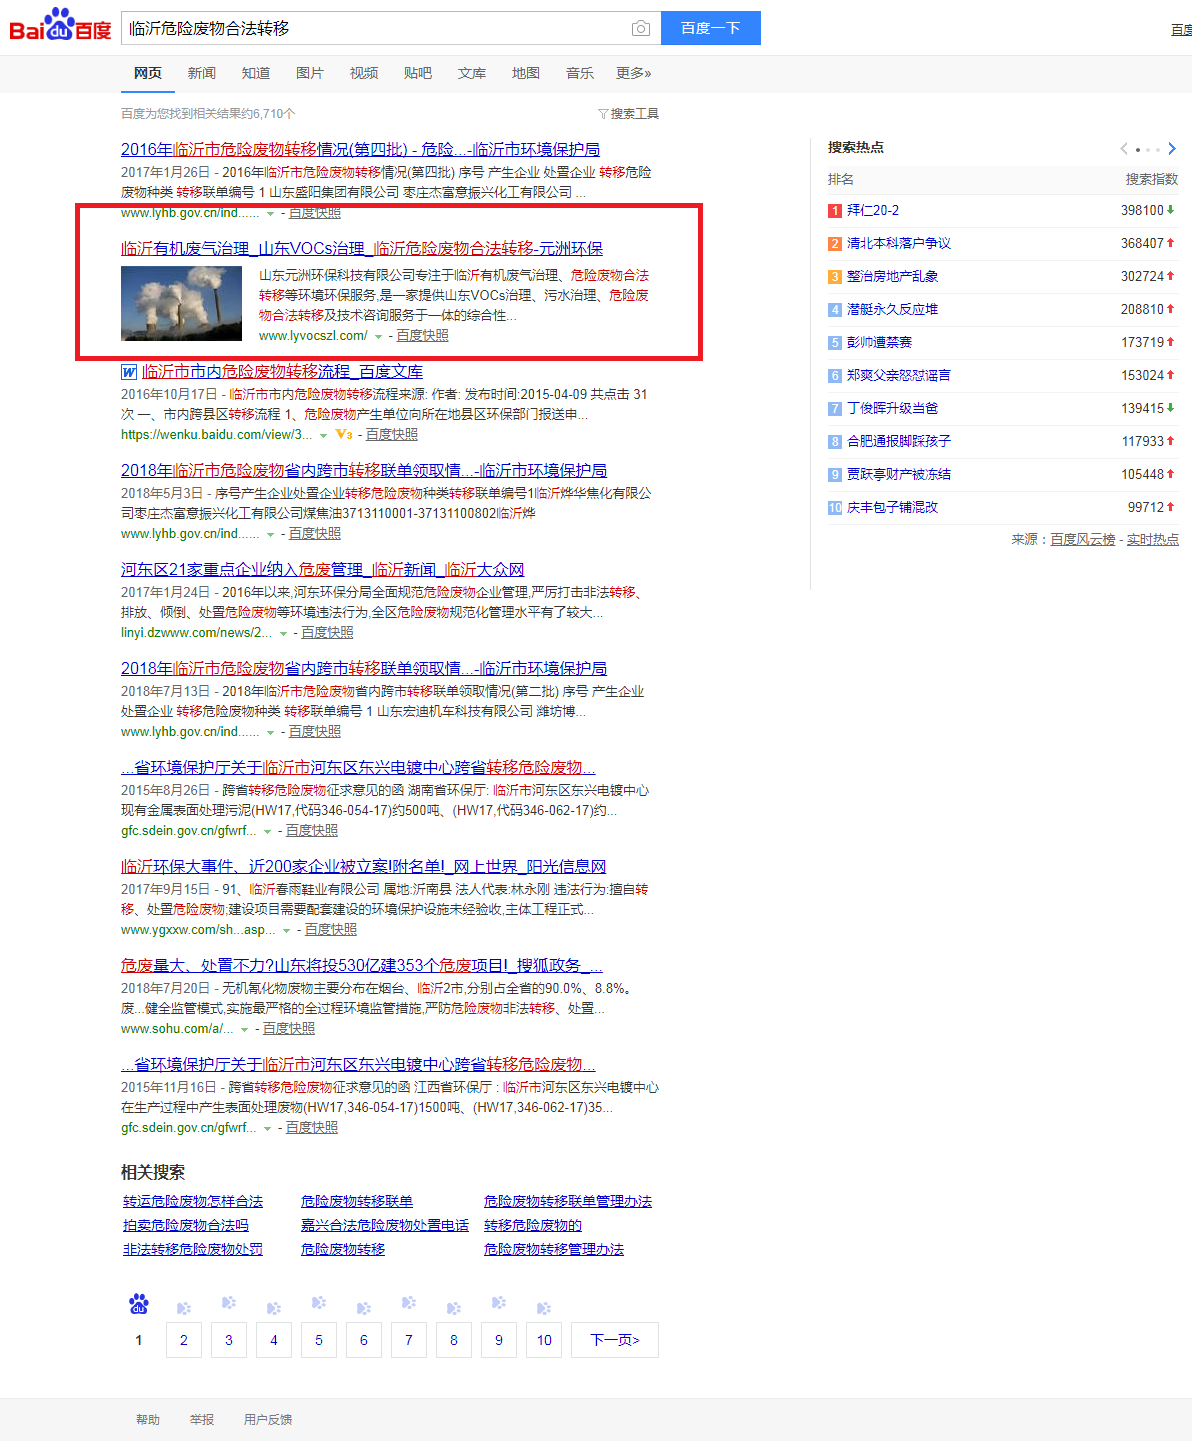1192x1441 pixels.
Task: Go to 下一页 of search results
Action: point(614,1340)
